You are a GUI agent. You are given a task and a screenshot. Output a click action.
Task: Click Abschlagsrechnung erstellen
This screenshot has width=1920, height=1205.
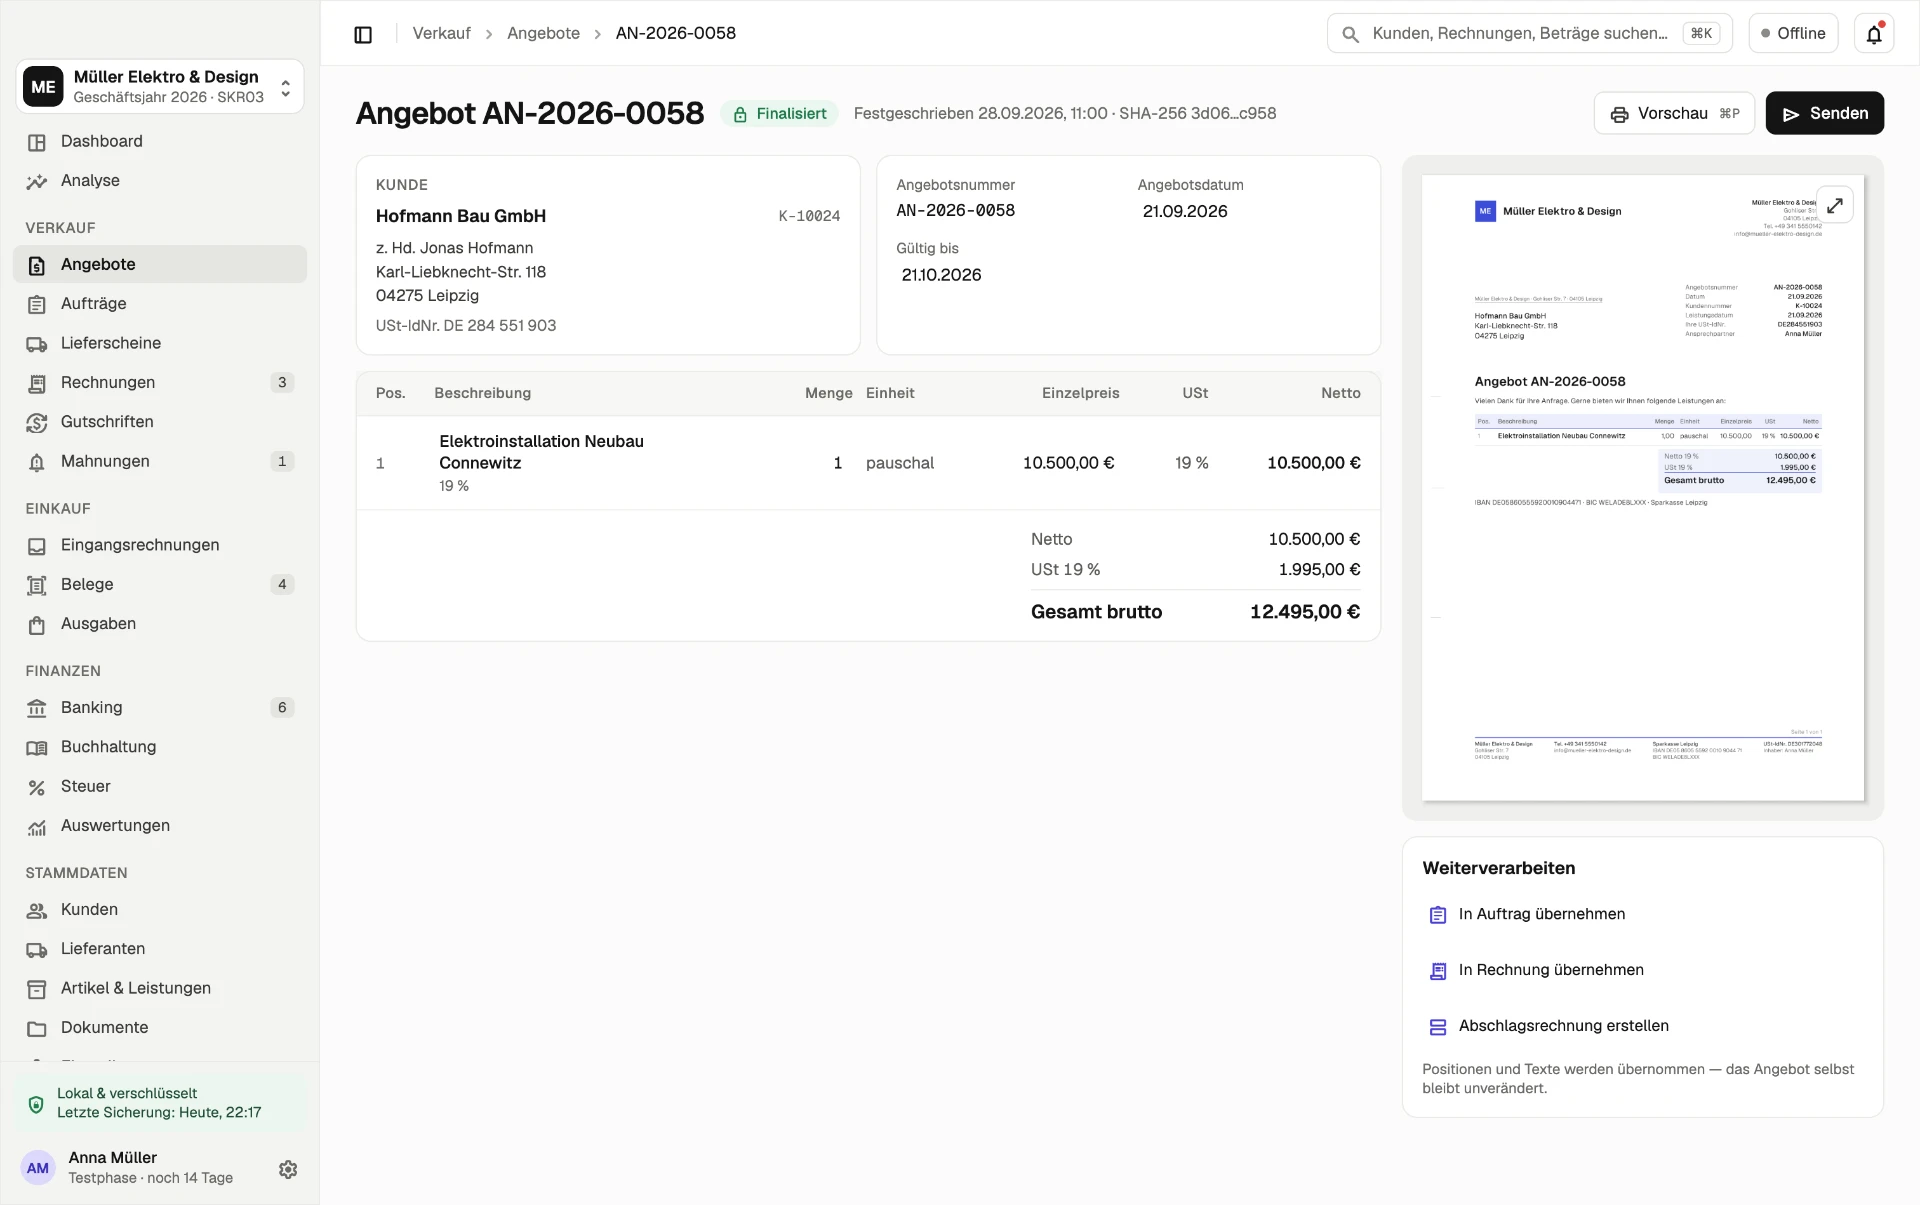[x=1642, y=1026]
